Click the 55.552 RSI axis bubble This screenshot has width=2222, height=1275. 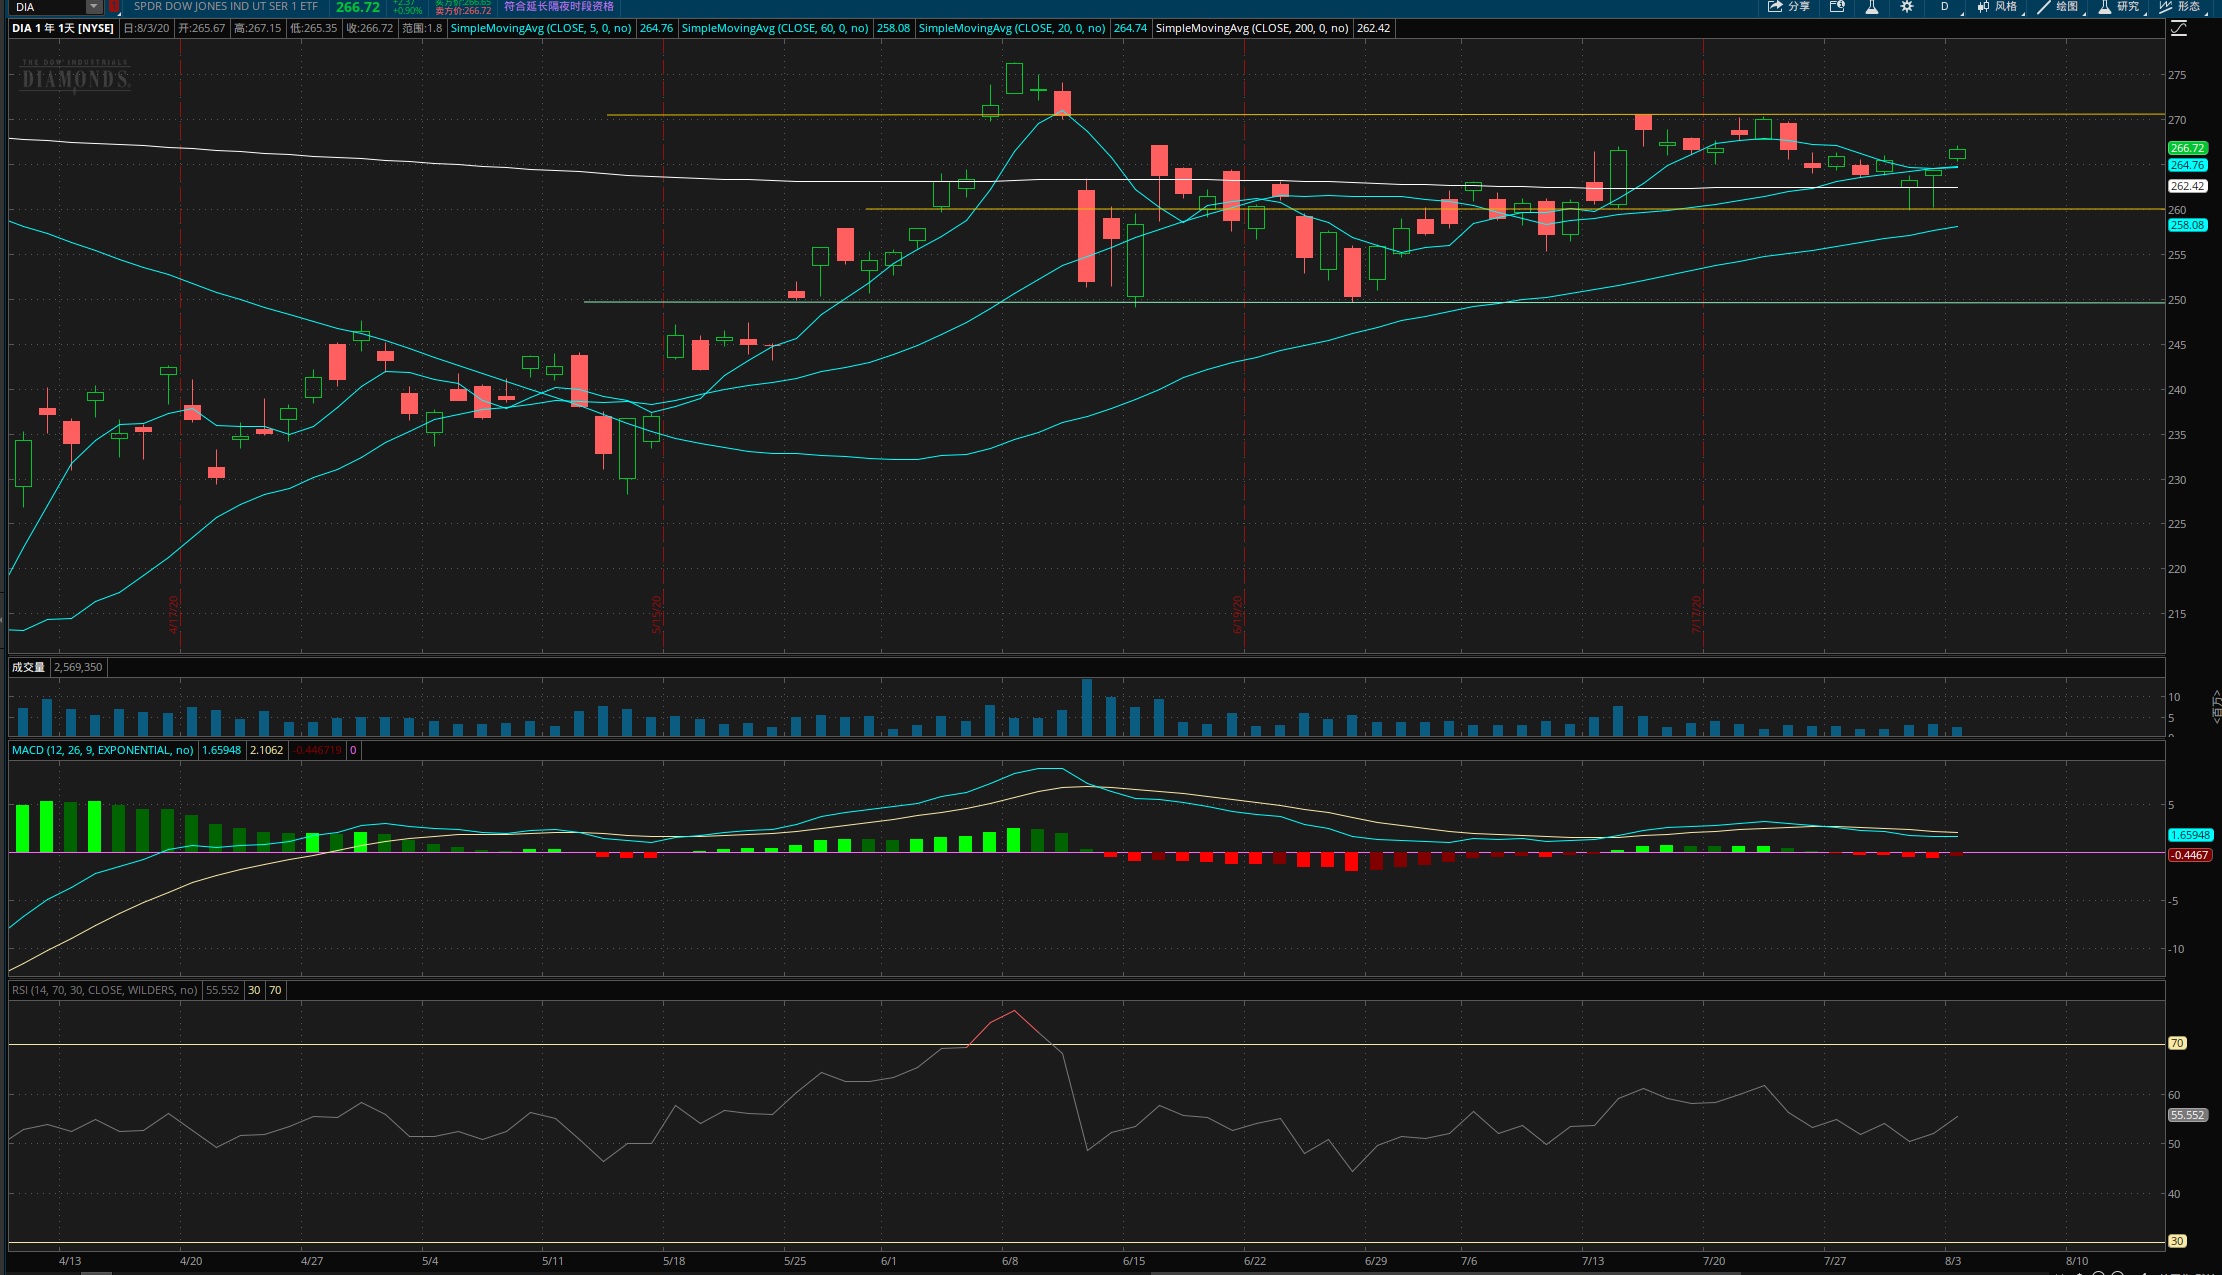[2187, 1115]
